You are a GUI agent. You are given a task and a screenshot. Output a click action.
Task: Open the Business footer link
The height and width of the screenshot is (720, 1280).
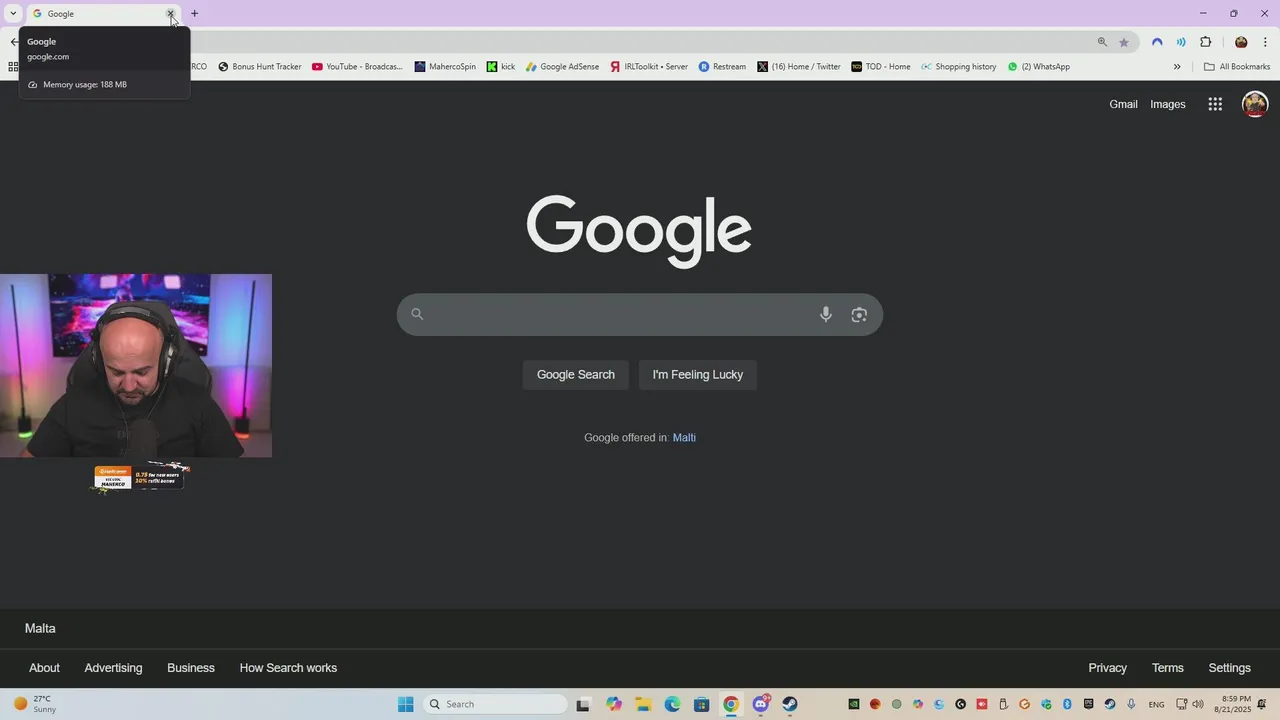tap(191, 668)
